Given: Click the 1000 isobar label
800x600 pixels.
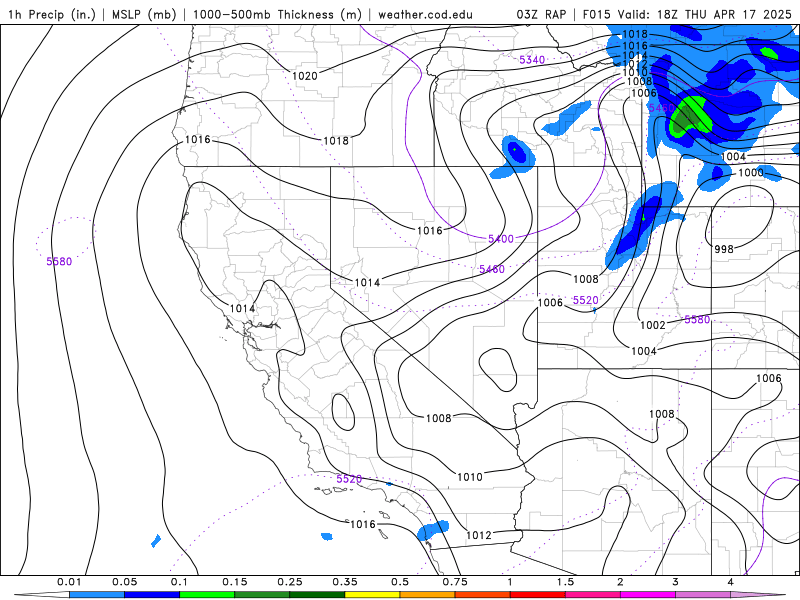Looking at the screenshot, I should (x=751, y=172).
